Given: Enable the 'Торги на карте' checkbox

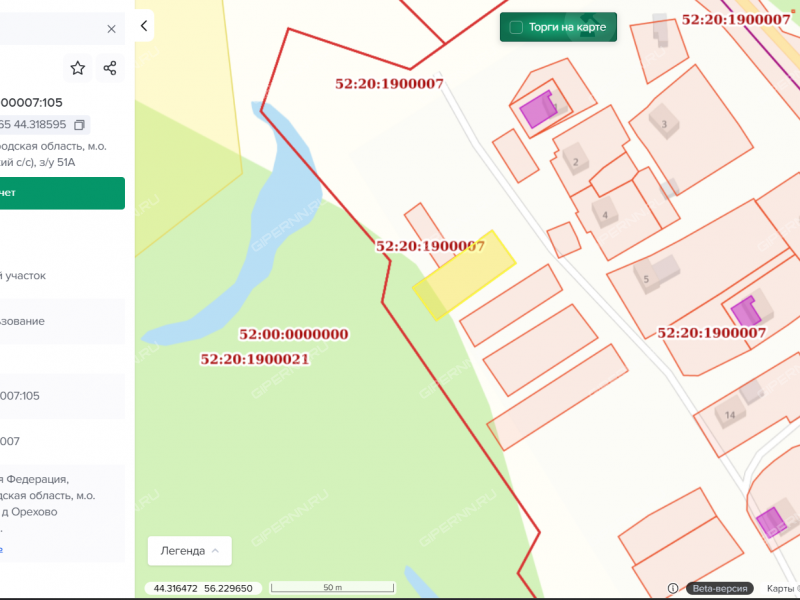Looking at the screenshot, I should point(517,27).
